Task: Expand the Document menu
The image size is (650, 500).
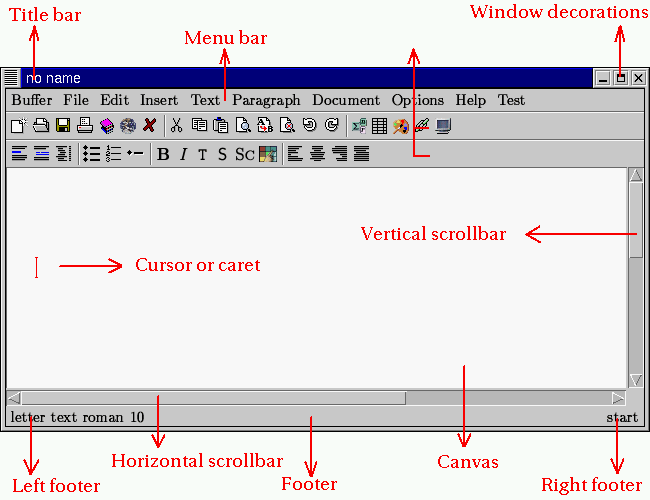Action: pyautogui.click(x=346, y=100)
